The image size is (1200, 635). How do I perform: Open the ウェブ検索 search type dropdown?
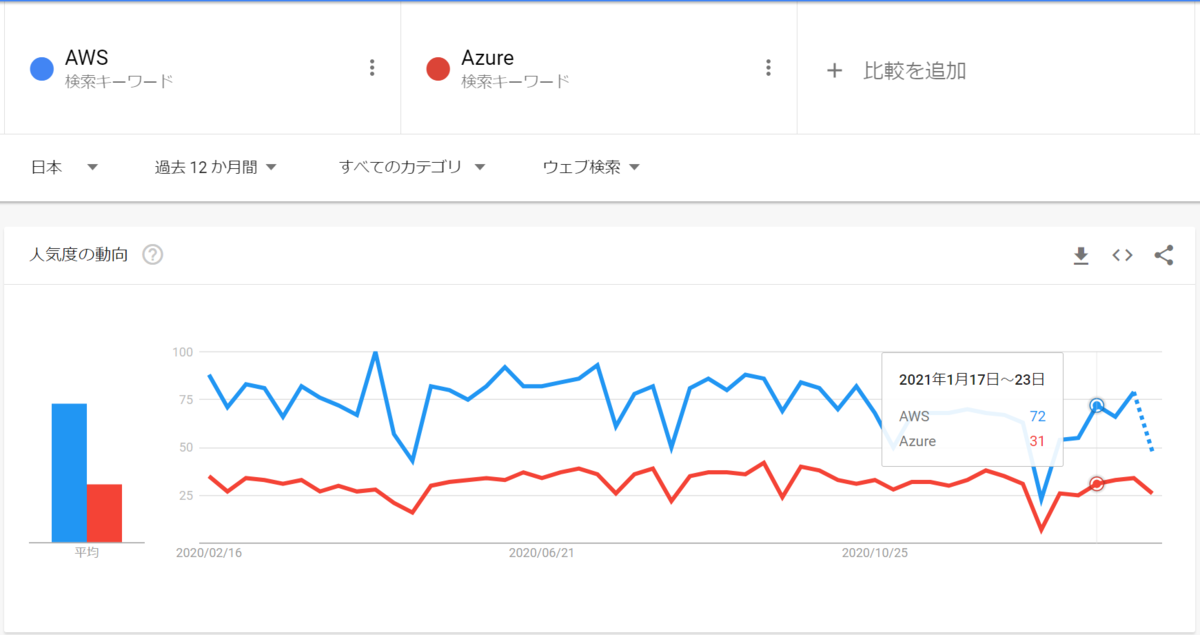[590, 167]
